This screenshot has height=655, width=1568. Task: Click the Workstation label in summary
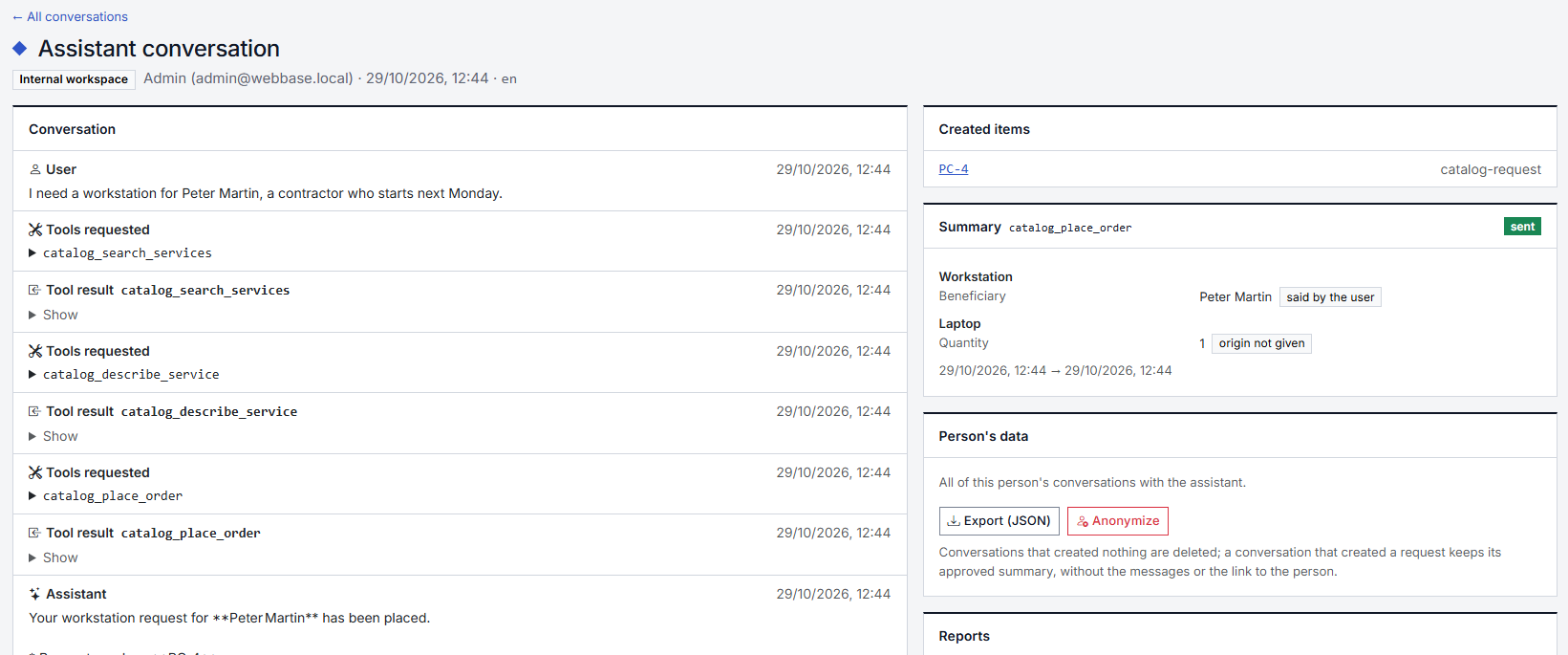976,277
